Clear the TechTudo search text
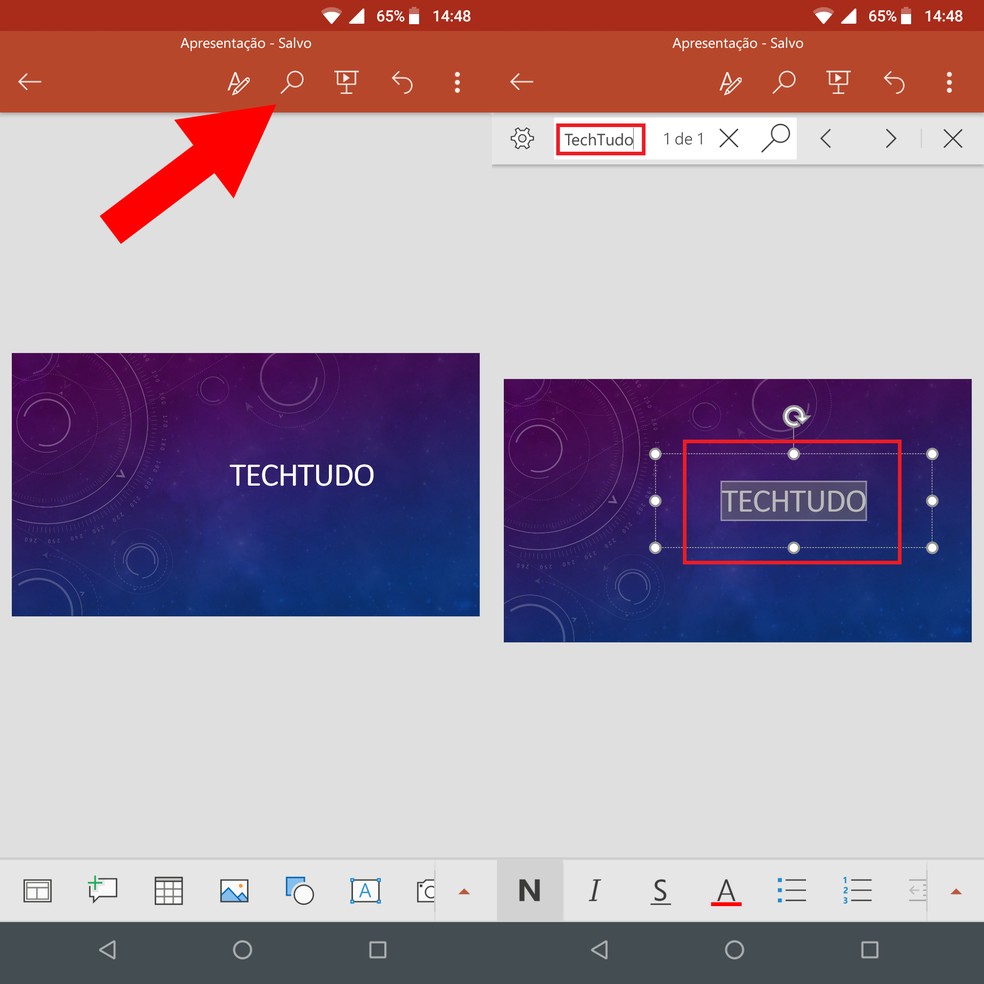This screenshot has width=984, height=984. 729,138
